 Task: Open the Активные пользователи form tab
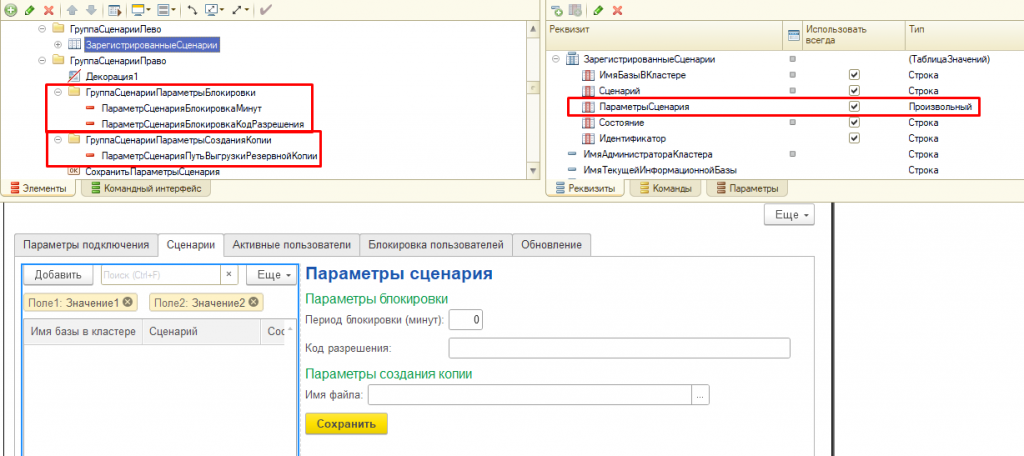tap(292, 245)
